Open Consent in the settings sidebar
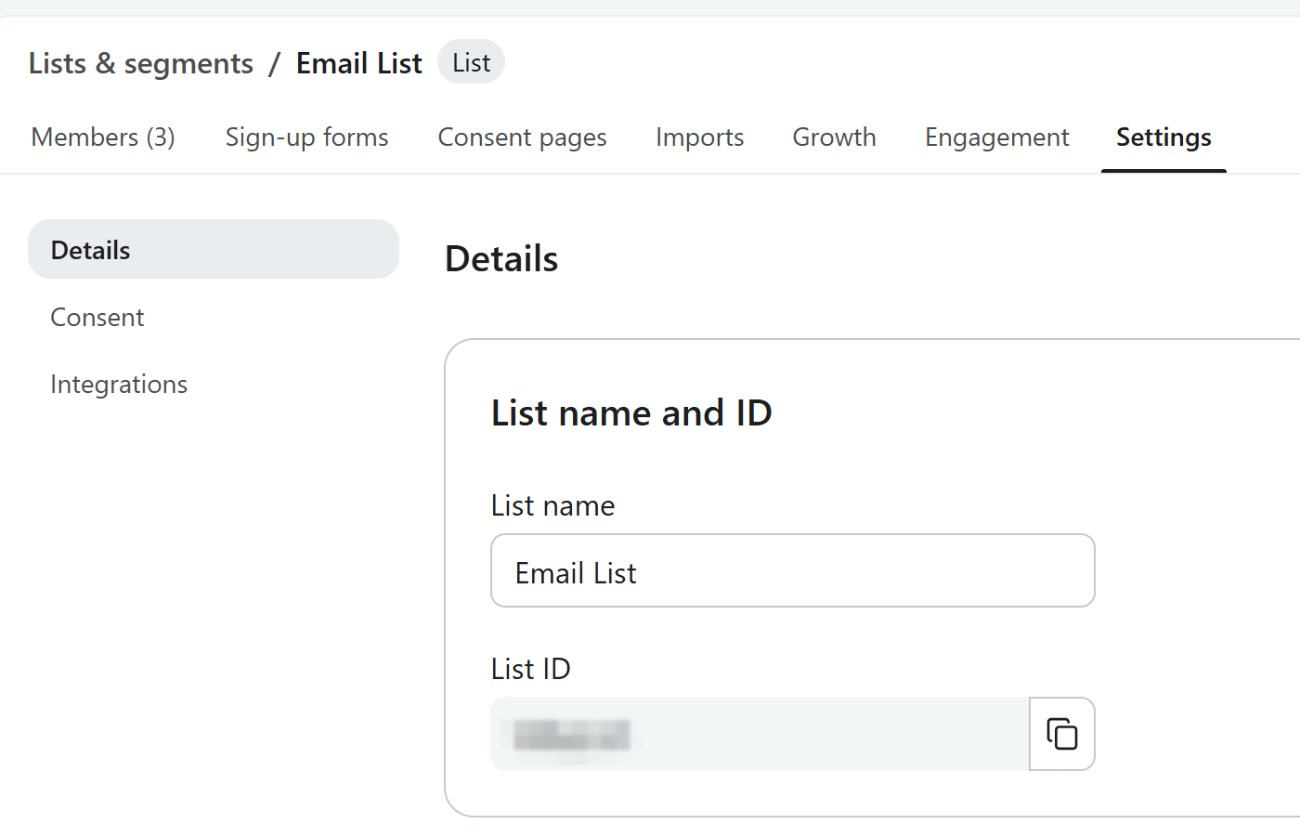The width and height of the screenshot is (1300, 837). point(97,317)
